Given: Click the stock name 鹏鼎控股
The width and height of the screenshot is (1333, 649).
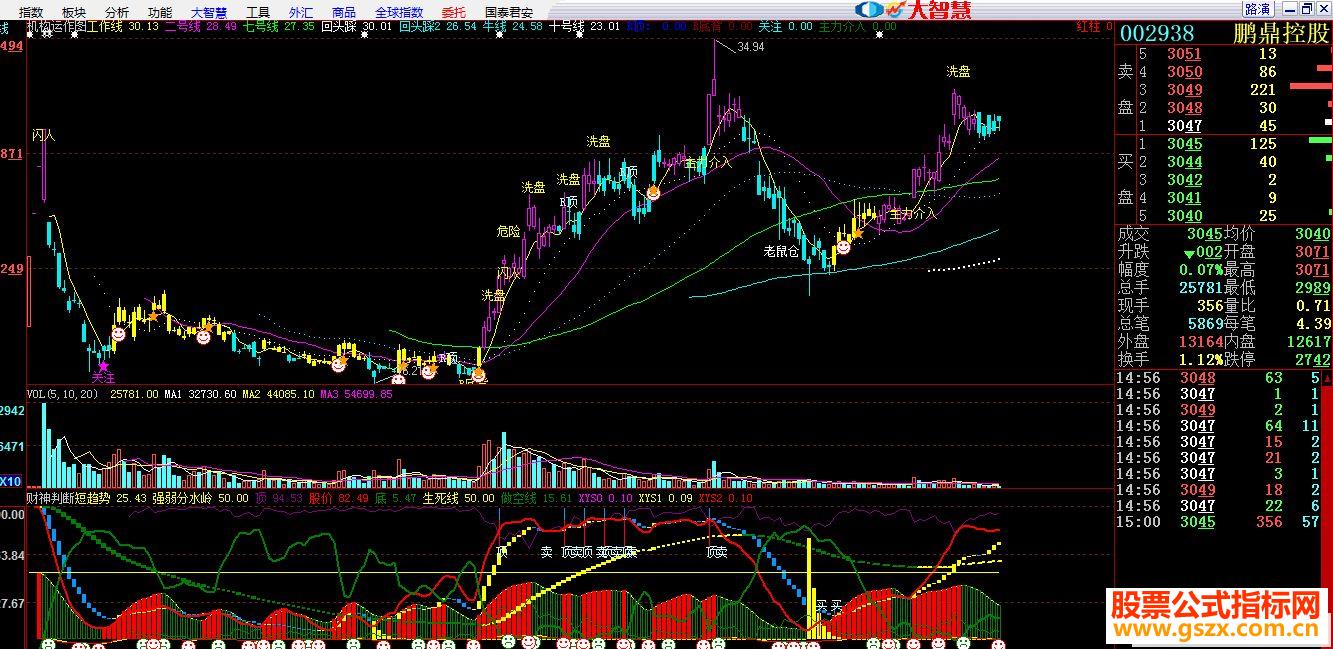Looking at the screenshot, I should (1283, 34).
